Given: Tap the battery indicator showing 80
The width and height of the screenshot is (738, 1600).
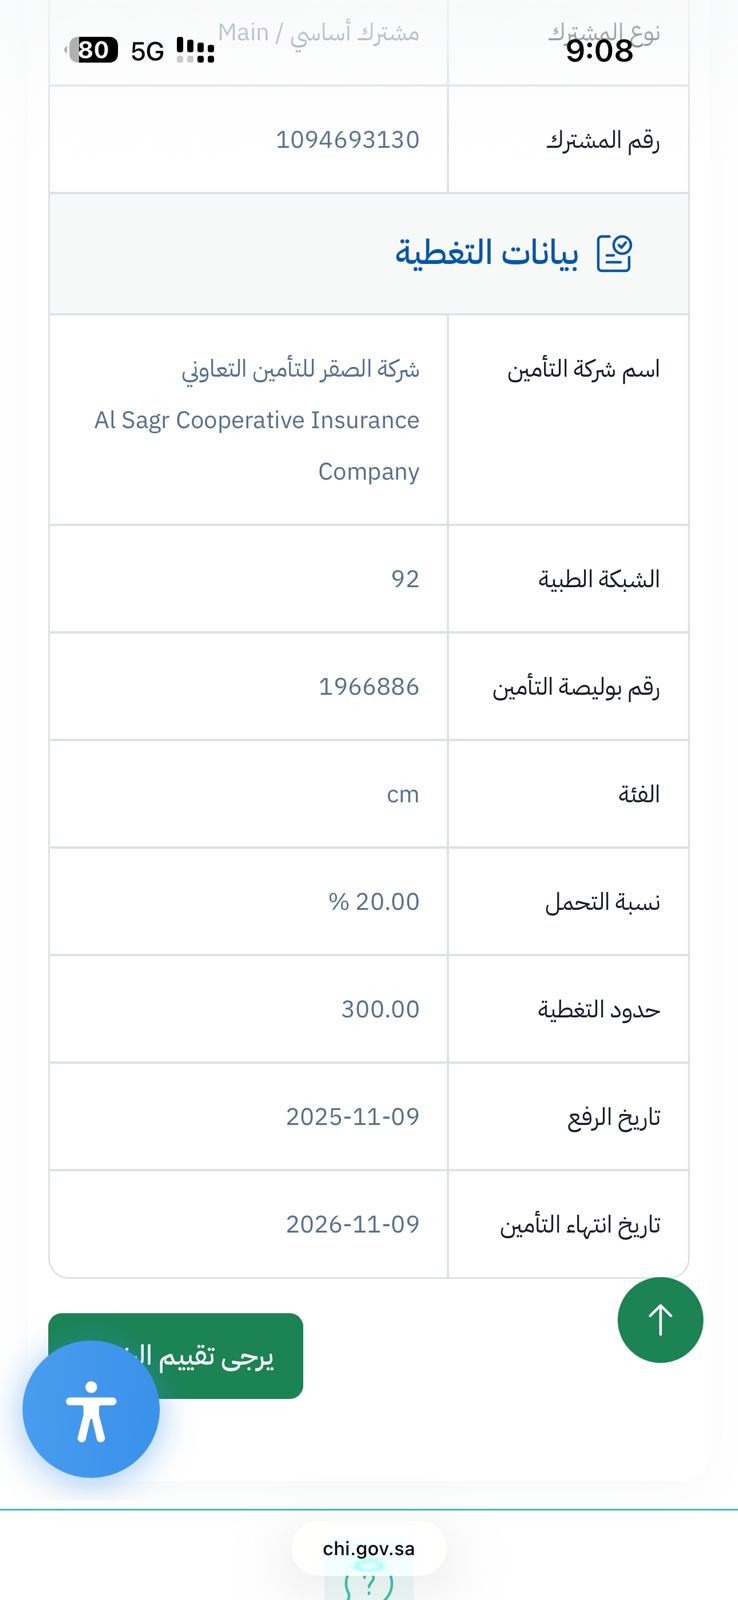Looking at the screenshot, I should [92, 50].
